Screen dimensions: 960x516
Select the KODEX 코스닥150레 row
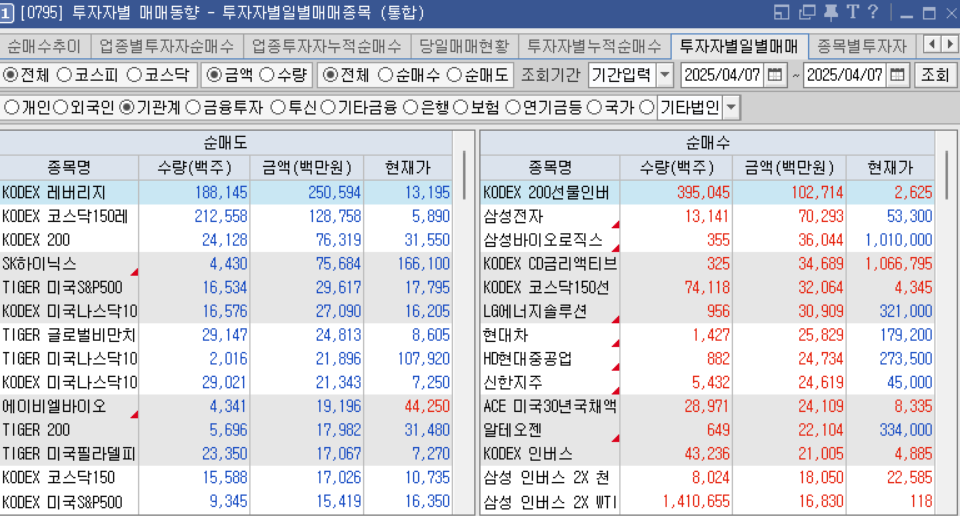(x=226, y=216)
